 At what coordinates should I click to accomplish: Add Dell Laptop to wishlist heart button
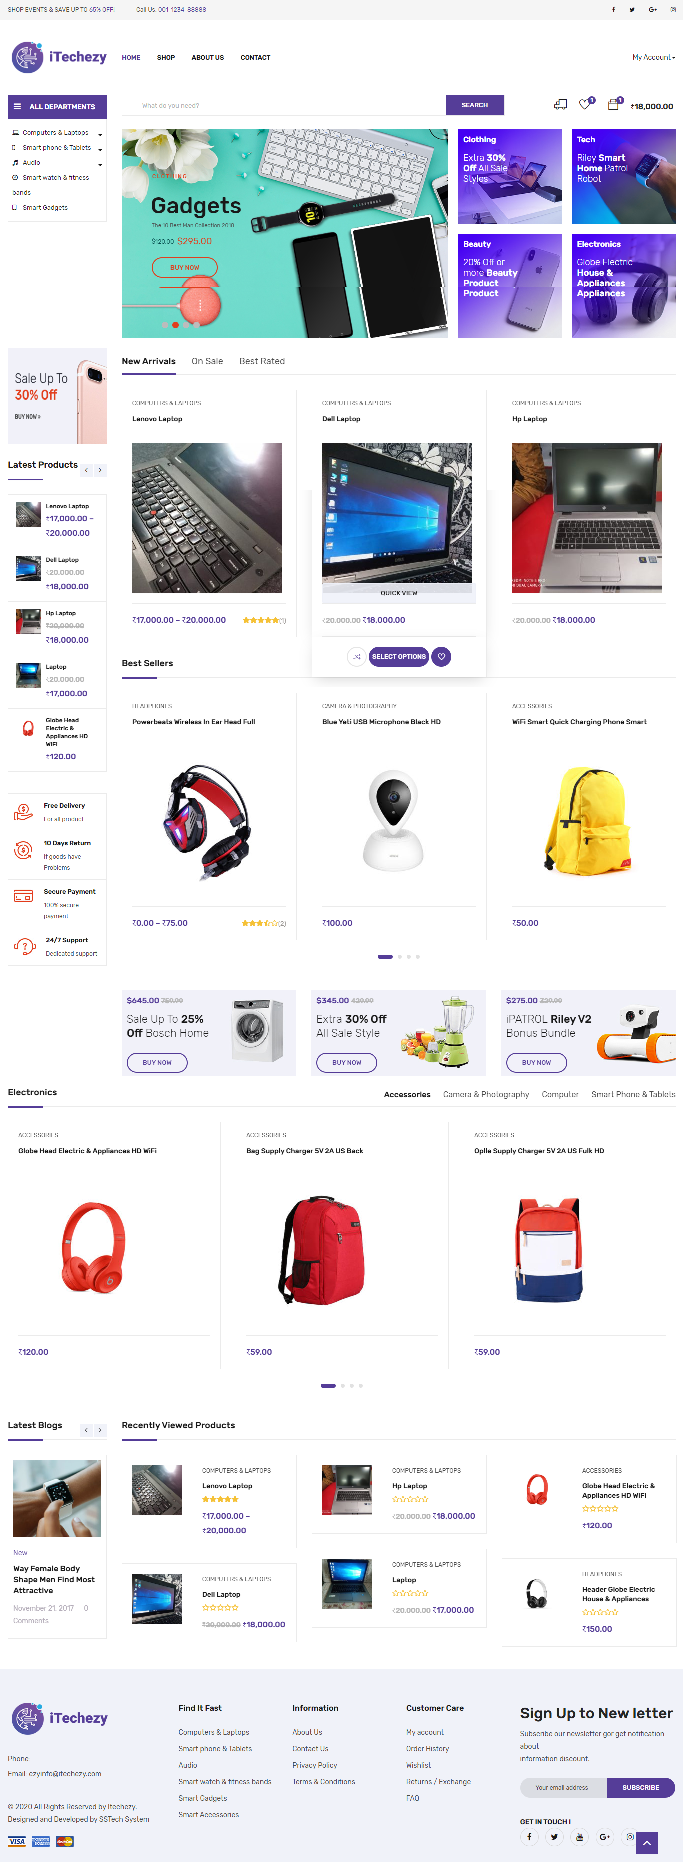pyautogui.click(x=441, y=657)
